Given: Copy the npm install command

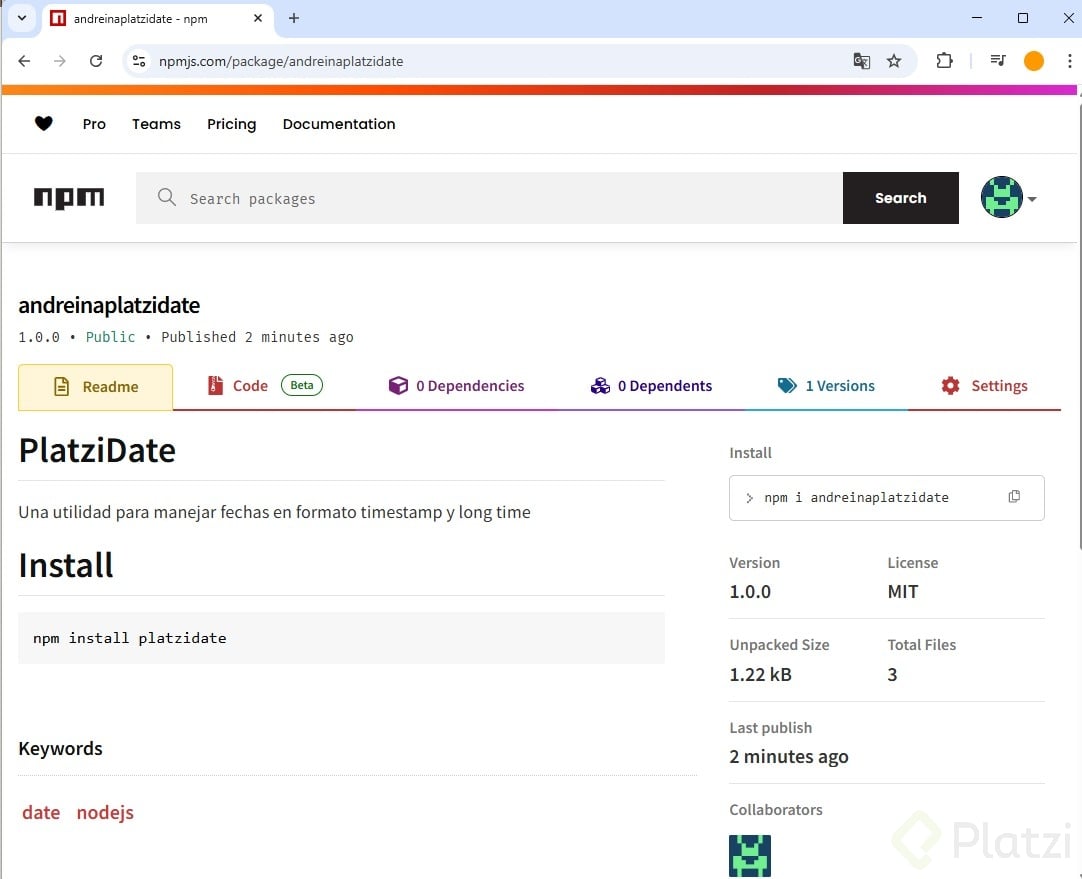Looking at the screenshot, I should (x=1014, y=497).
